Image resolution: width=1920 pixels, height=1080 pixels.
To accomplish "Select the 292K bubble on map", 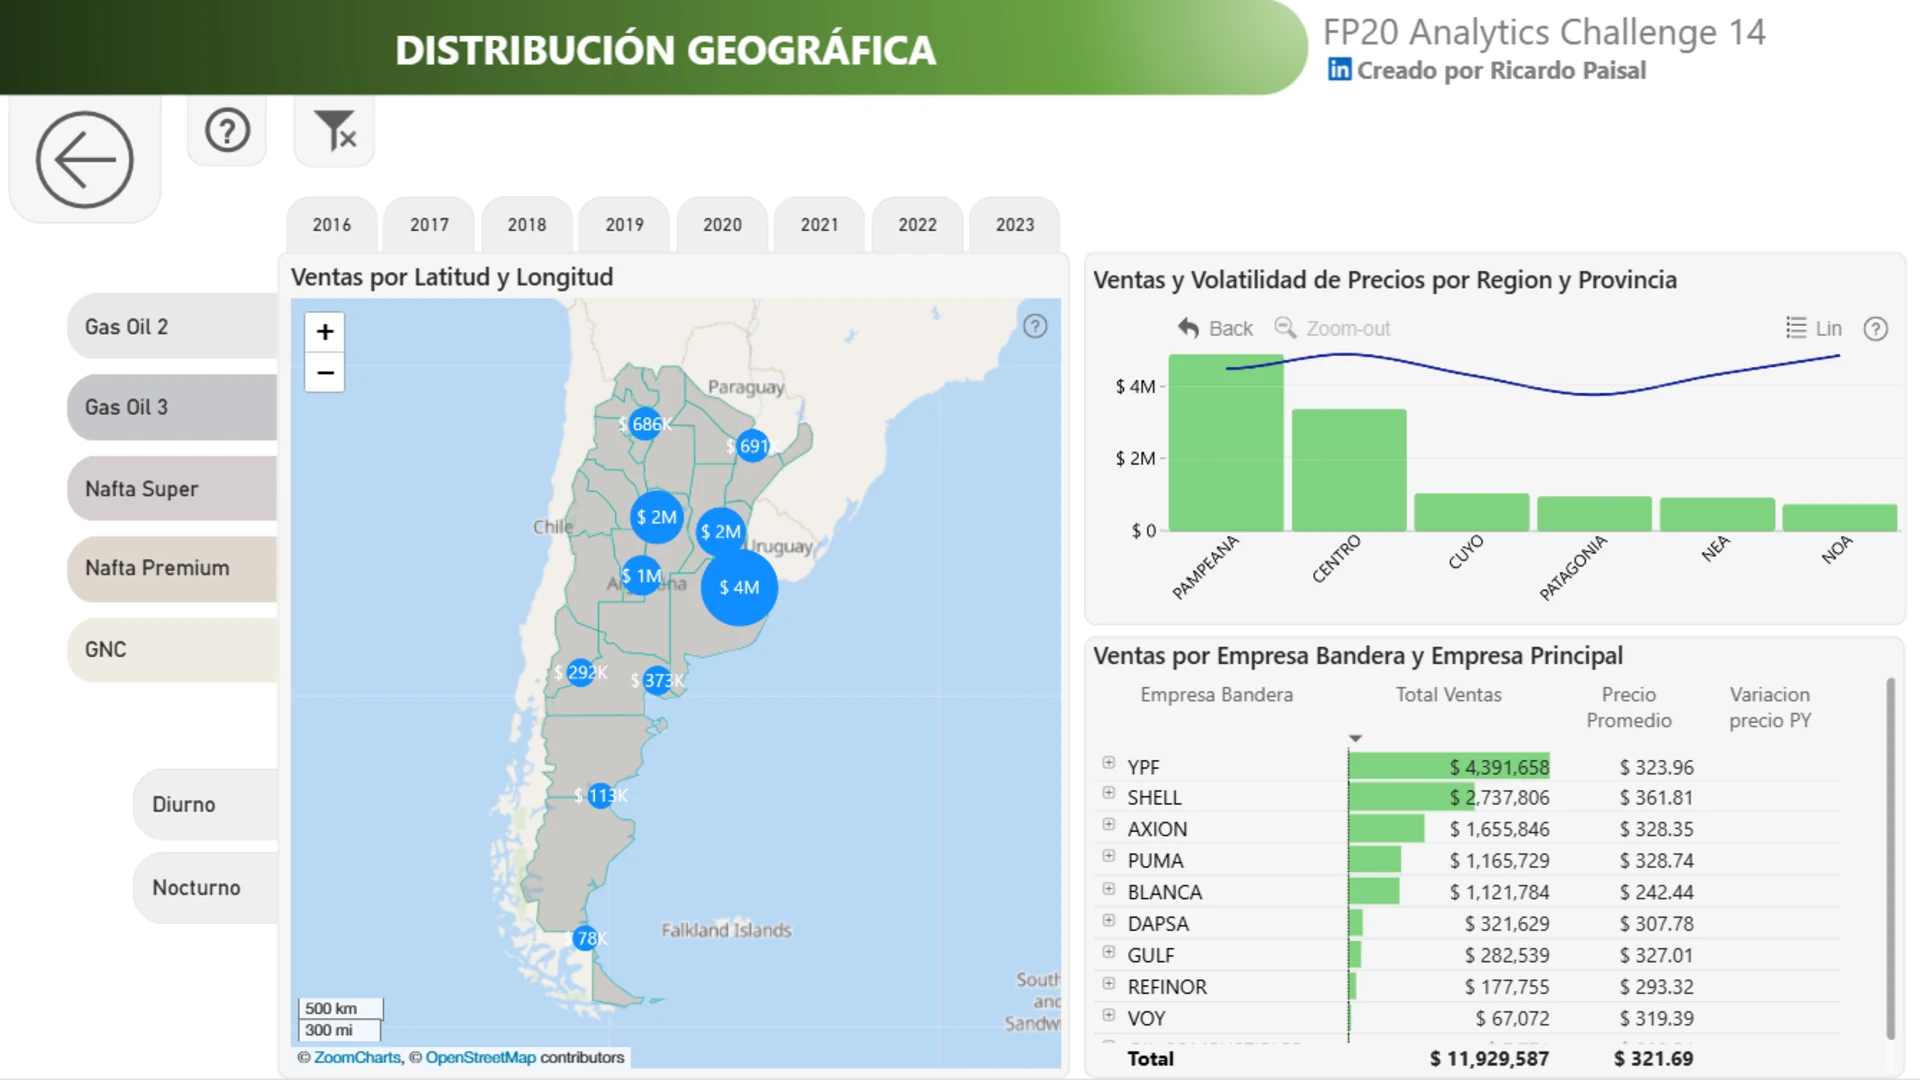I will tap(581, 673).
